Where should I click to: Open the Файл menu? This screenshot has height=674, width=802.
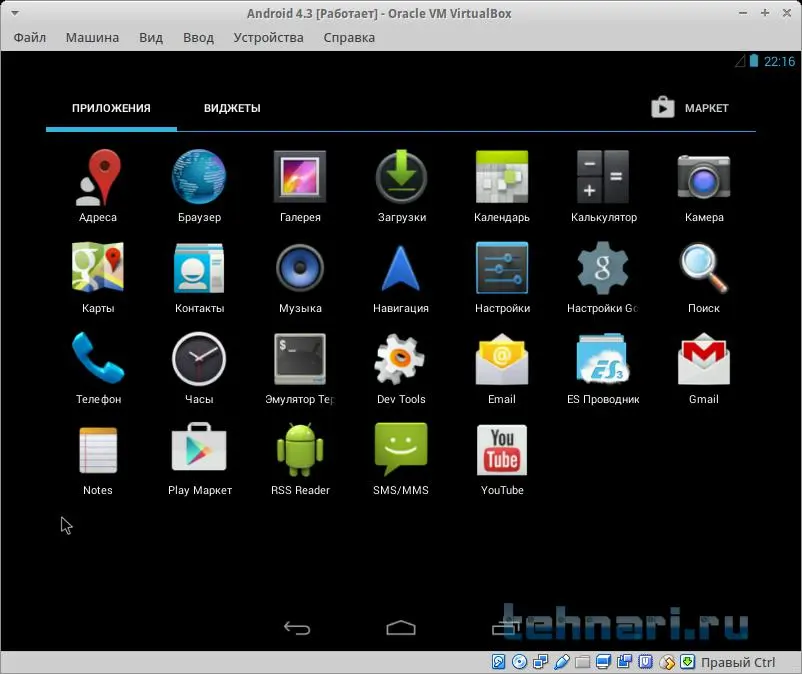tap(30, 37)
